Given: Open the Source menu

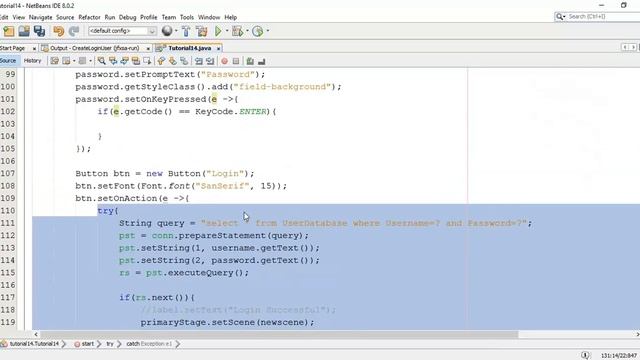Looking at the screenshot, I should [x=65, y=17].
